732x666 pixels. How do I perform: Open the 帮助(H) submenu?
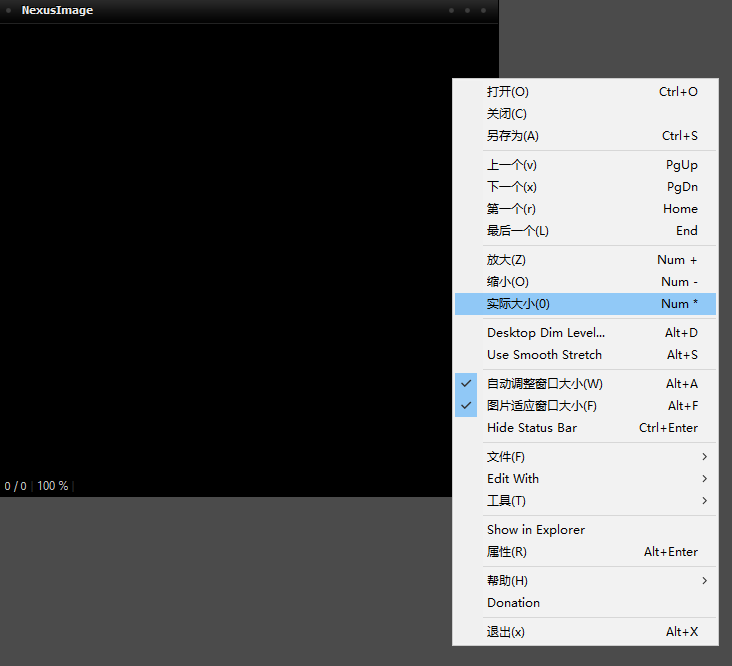pos(585,581)
